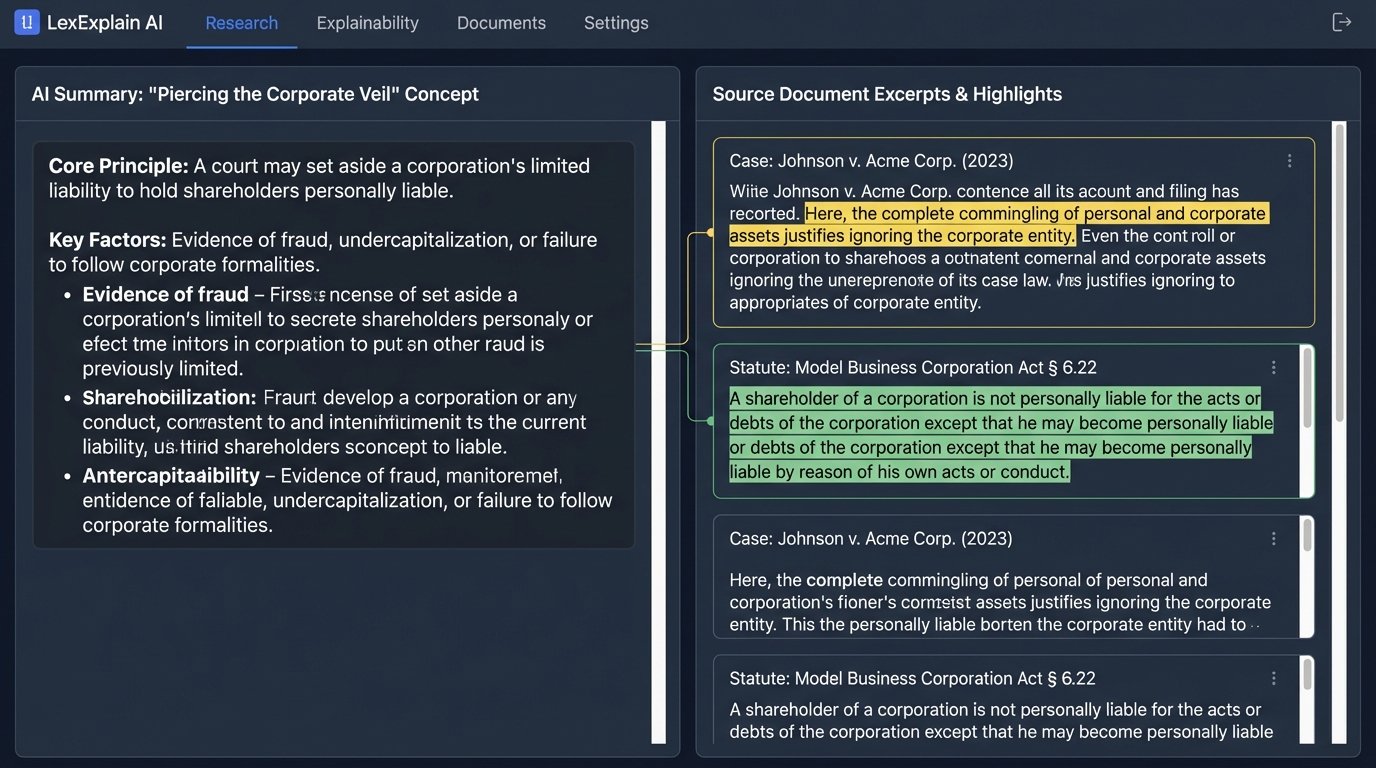Viewport: 1376px width, 768px height.
Task: Switch to the Explainability tab
Action: tap(367, 22)
